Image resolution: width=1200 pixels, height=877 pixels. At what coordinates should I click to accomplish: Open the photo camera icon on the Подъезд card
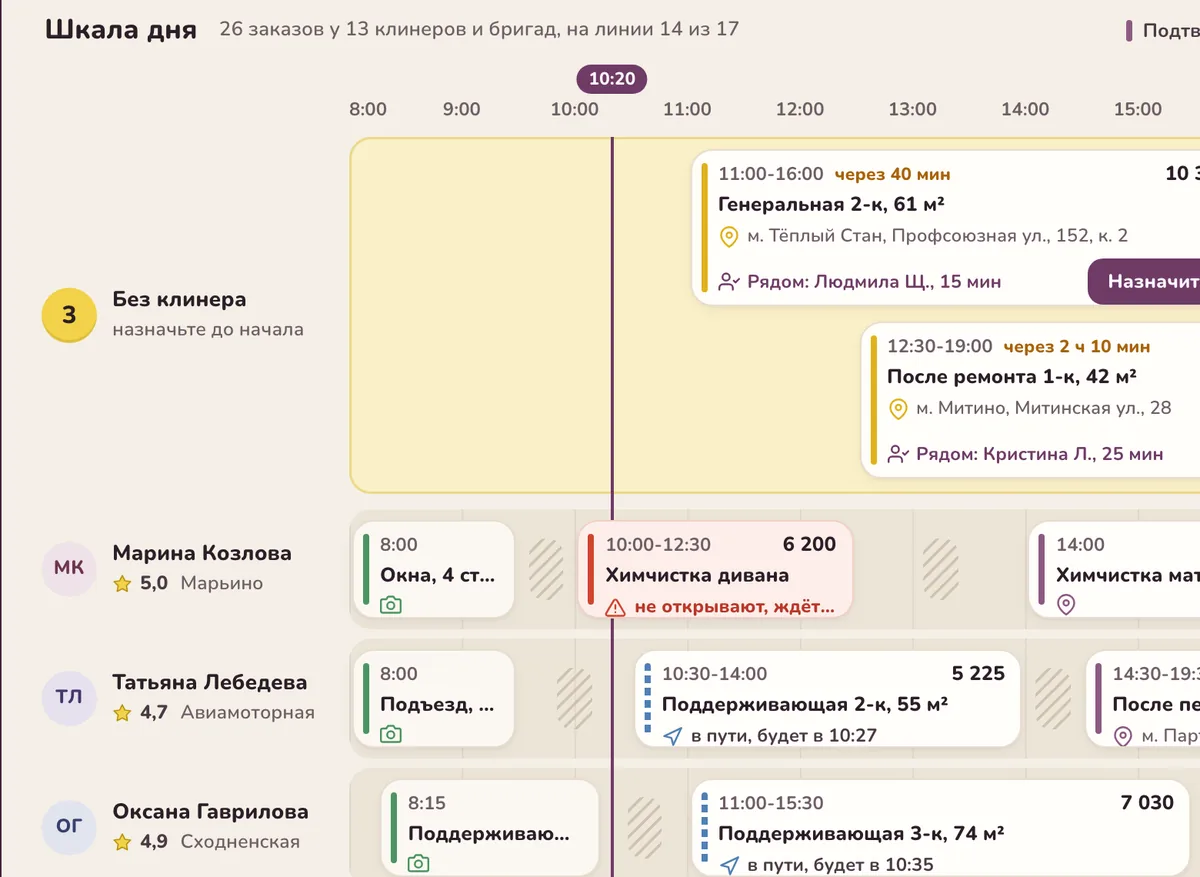391,734
